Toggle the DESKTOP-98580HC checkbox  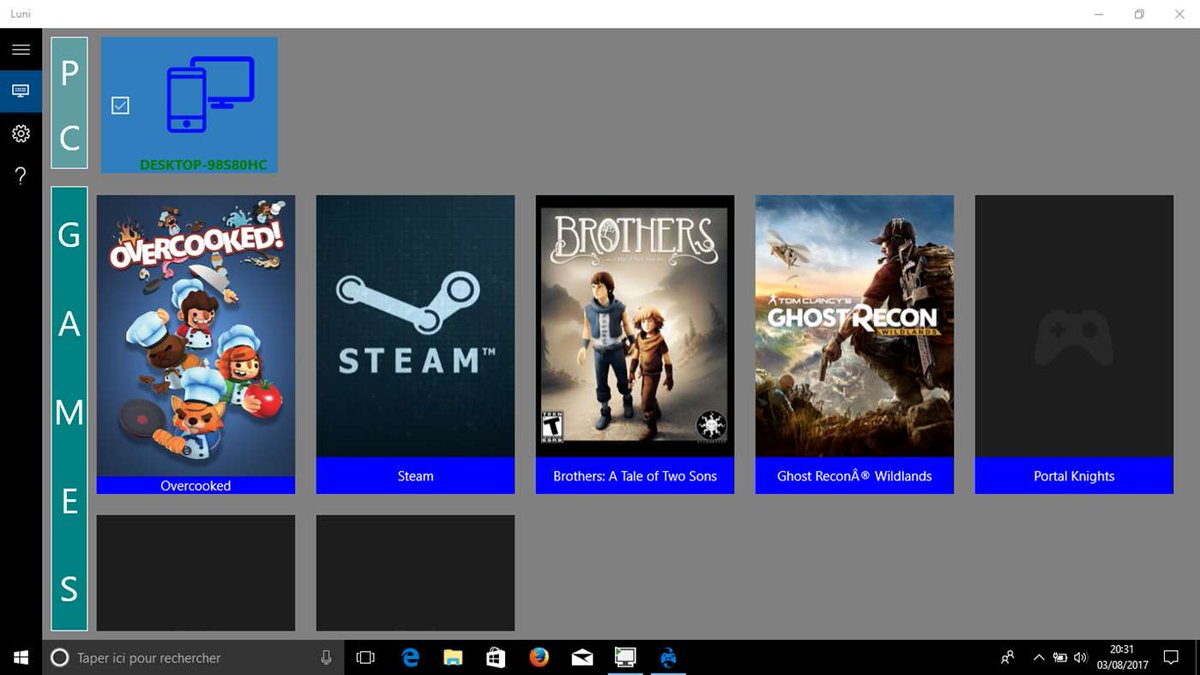click(x=120, y=105)
